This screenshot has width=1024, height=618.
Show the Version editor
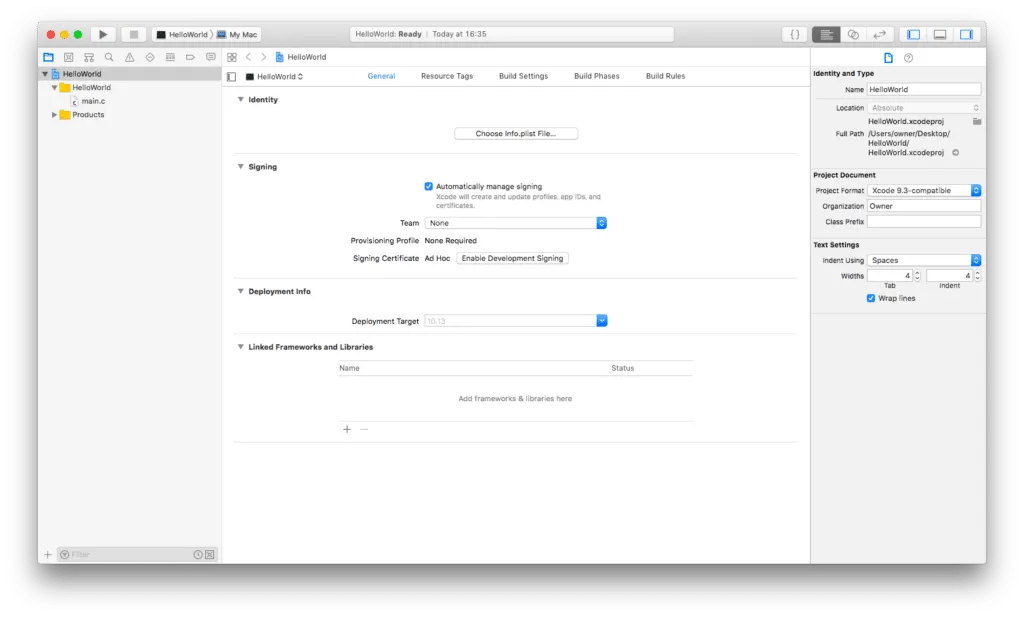(880, 34)
